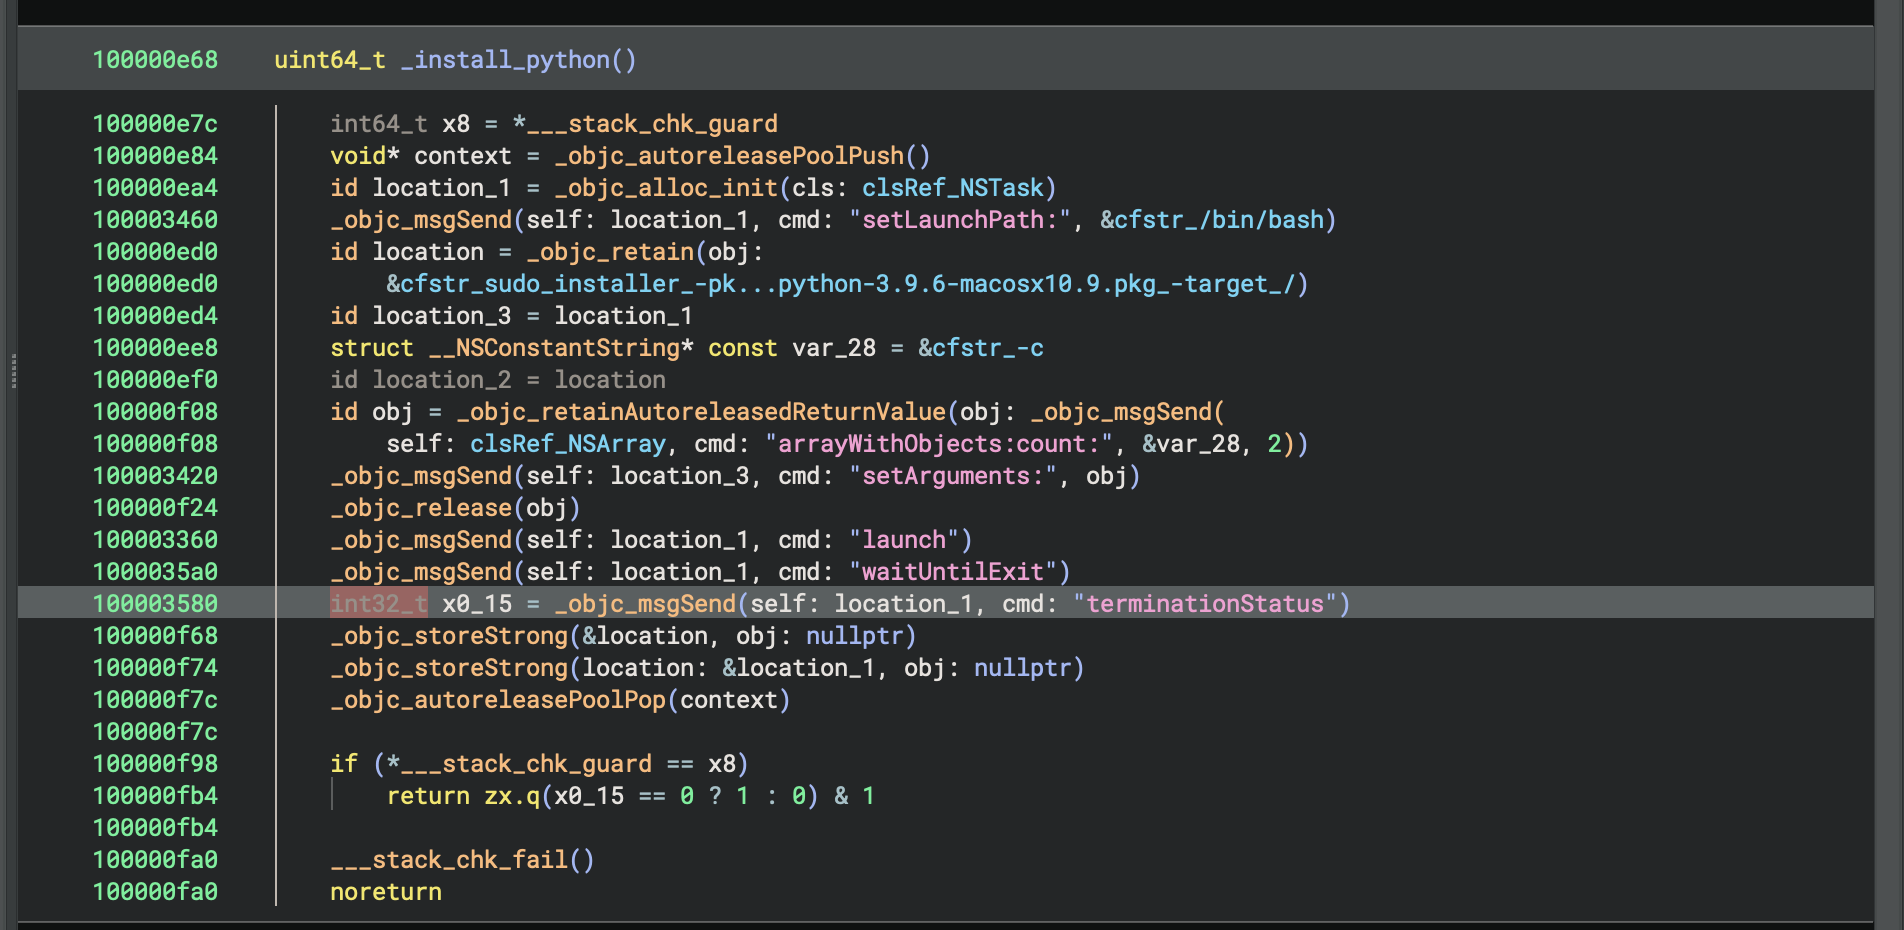Click the &cfstr_-c constant reference

(x=981, y=348)
